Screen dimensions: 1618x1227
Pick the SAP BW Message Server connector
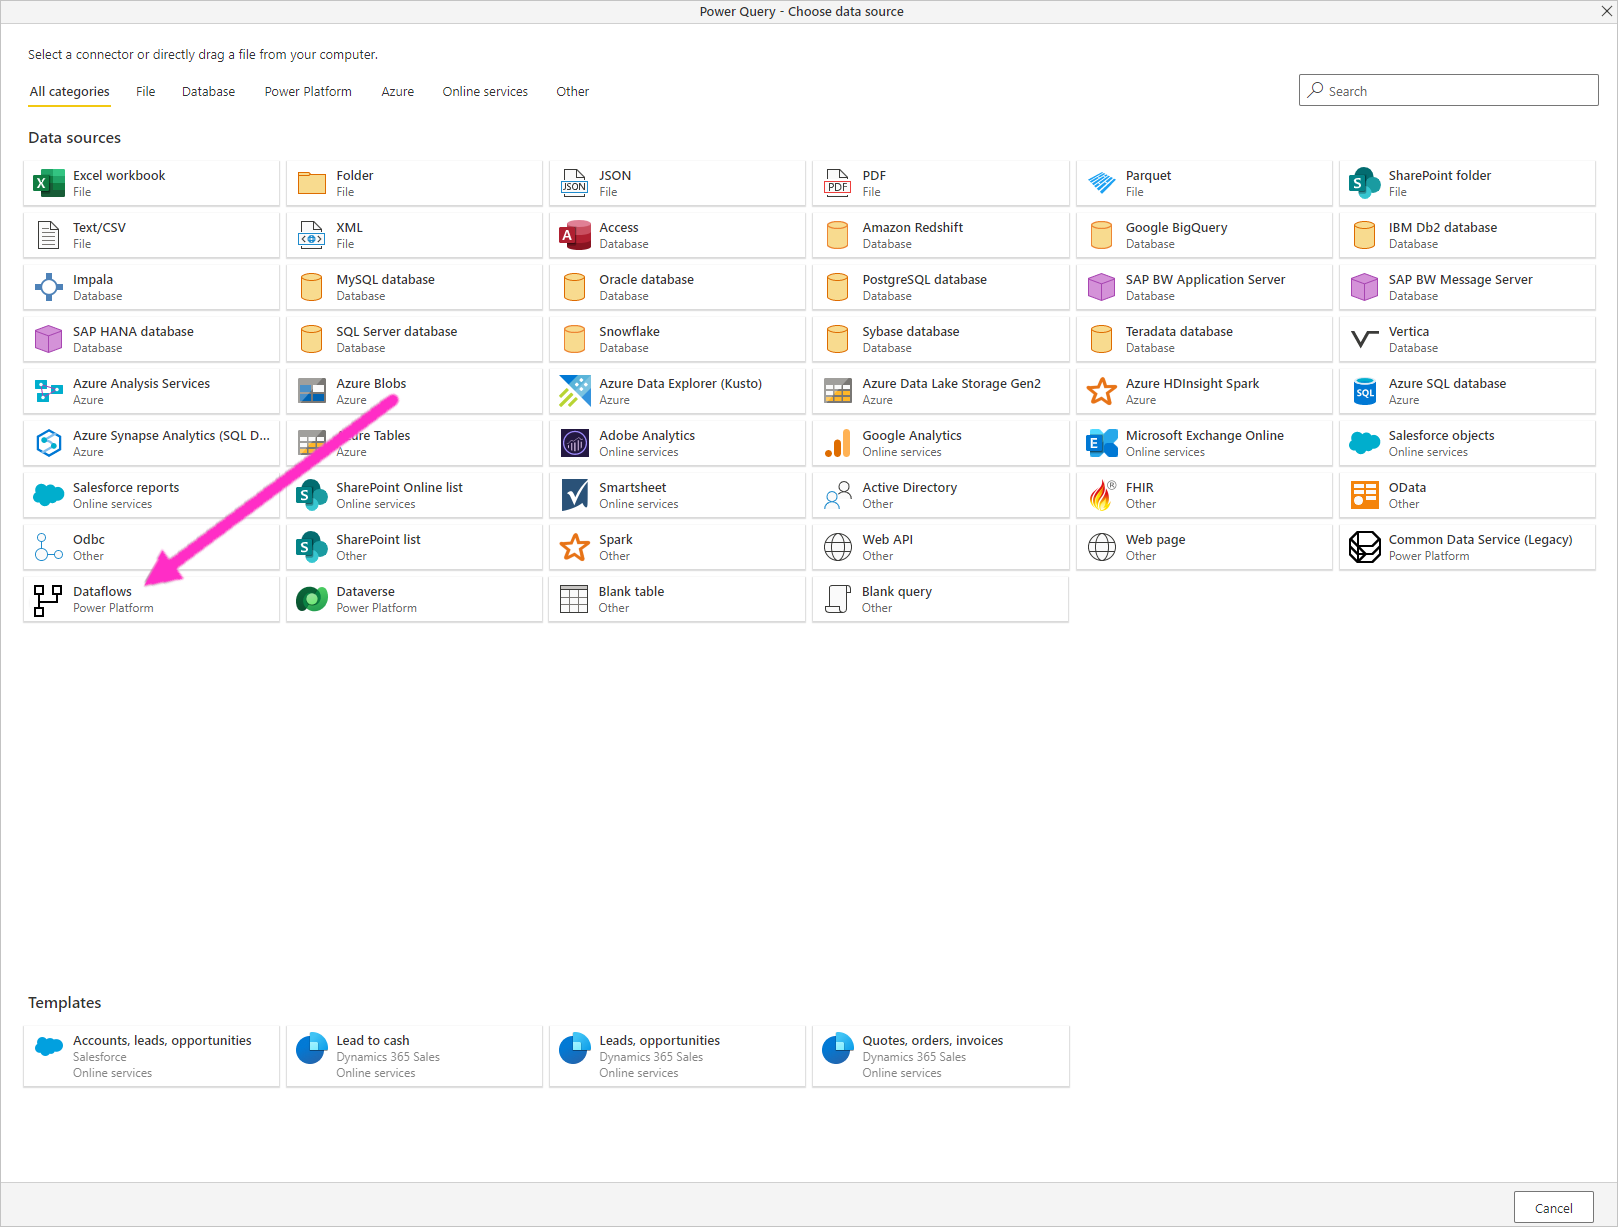coord(1467,287)
